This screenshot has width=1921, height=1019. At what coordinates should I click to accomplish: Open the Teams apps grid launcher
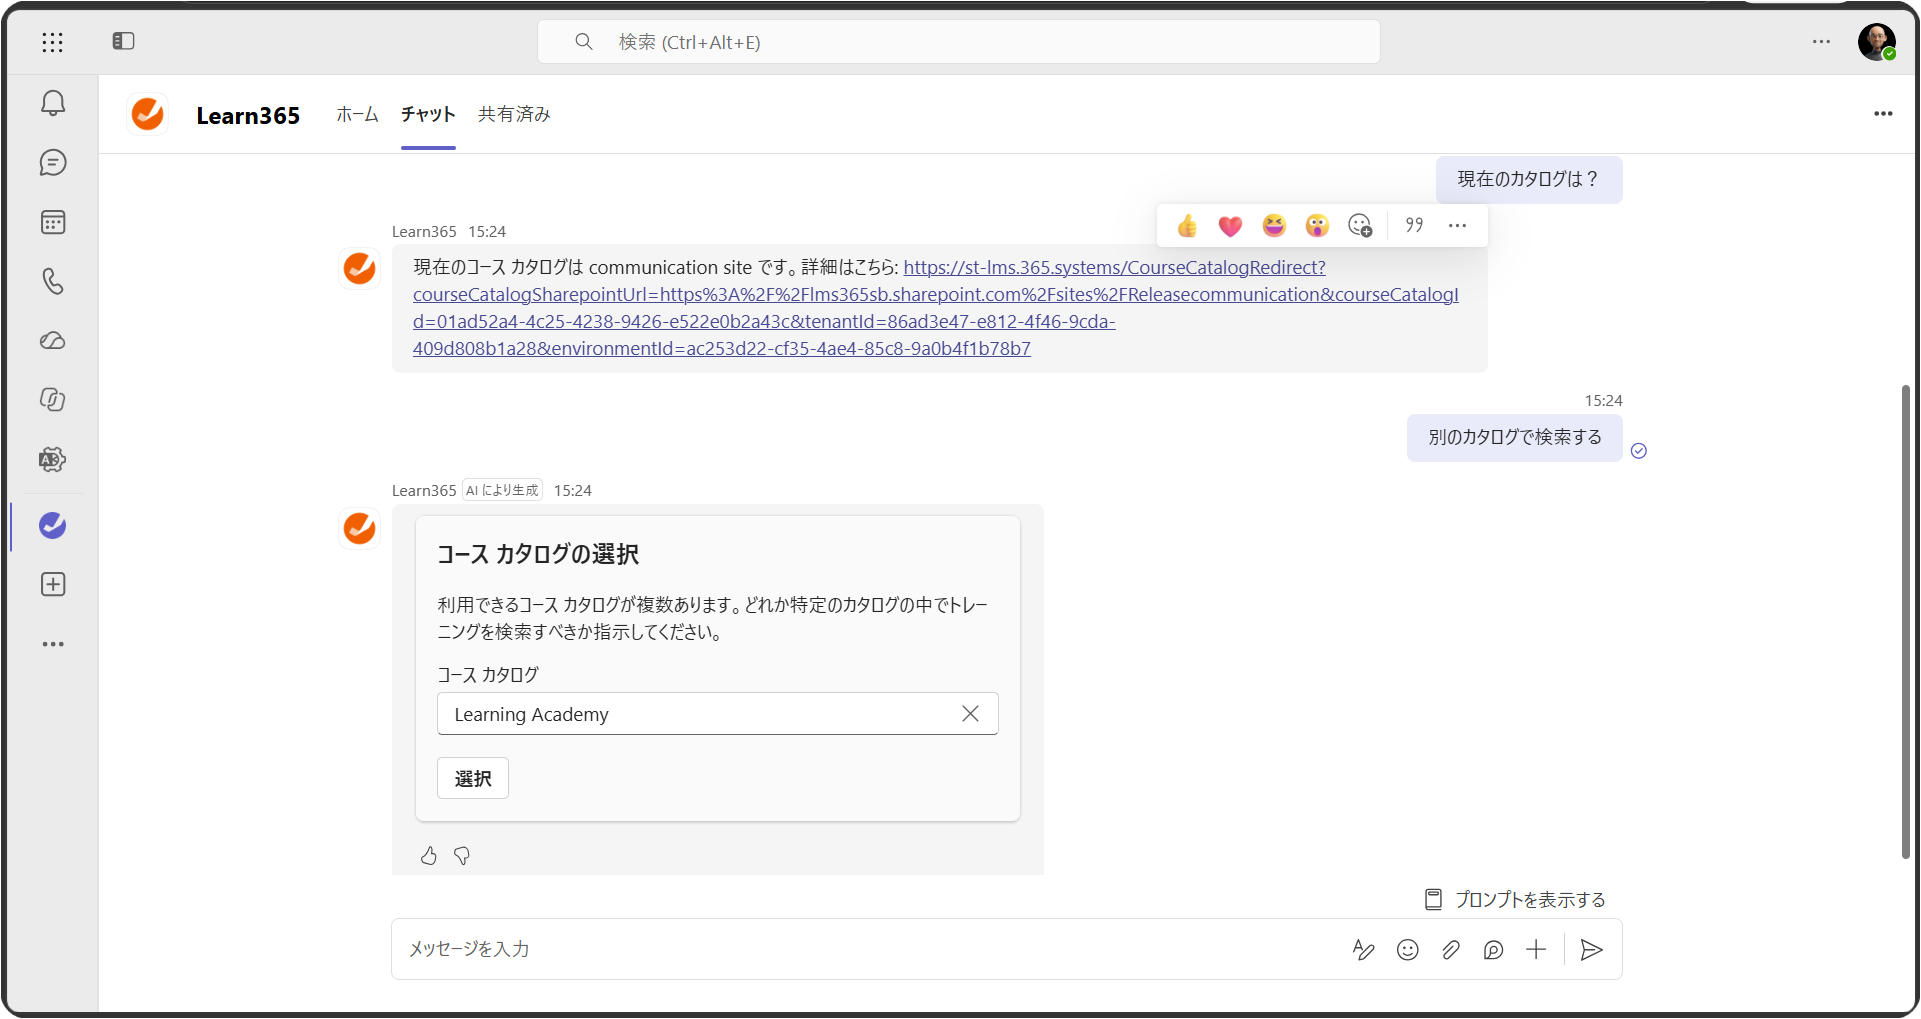click(x=53, y=41)
